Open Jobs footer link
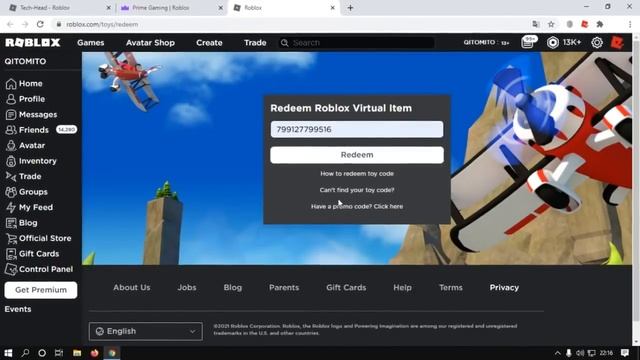The image size is (640, 360). coord(187,287)
